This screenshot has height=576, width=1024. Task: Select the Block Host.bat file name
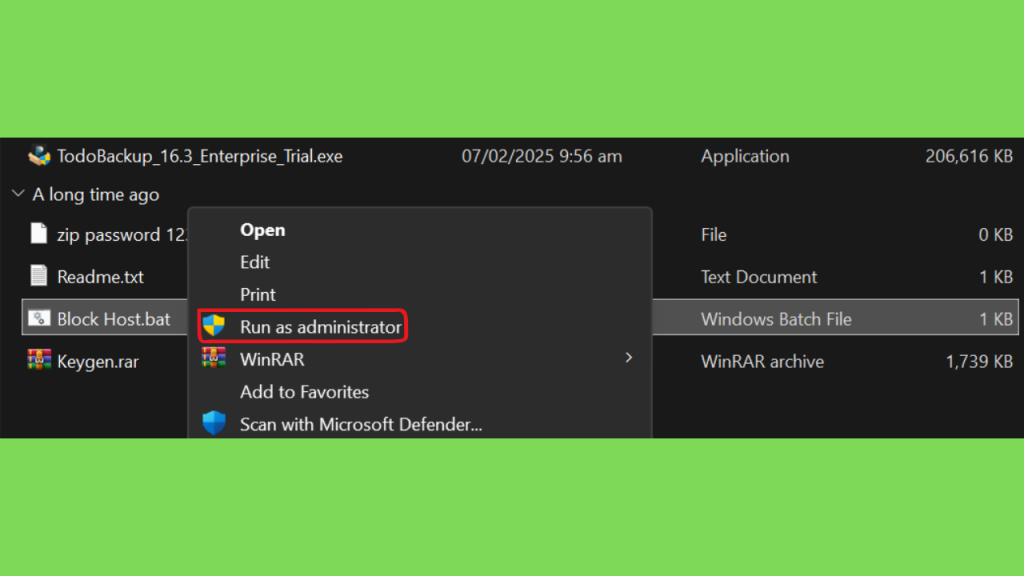(114, 319)
